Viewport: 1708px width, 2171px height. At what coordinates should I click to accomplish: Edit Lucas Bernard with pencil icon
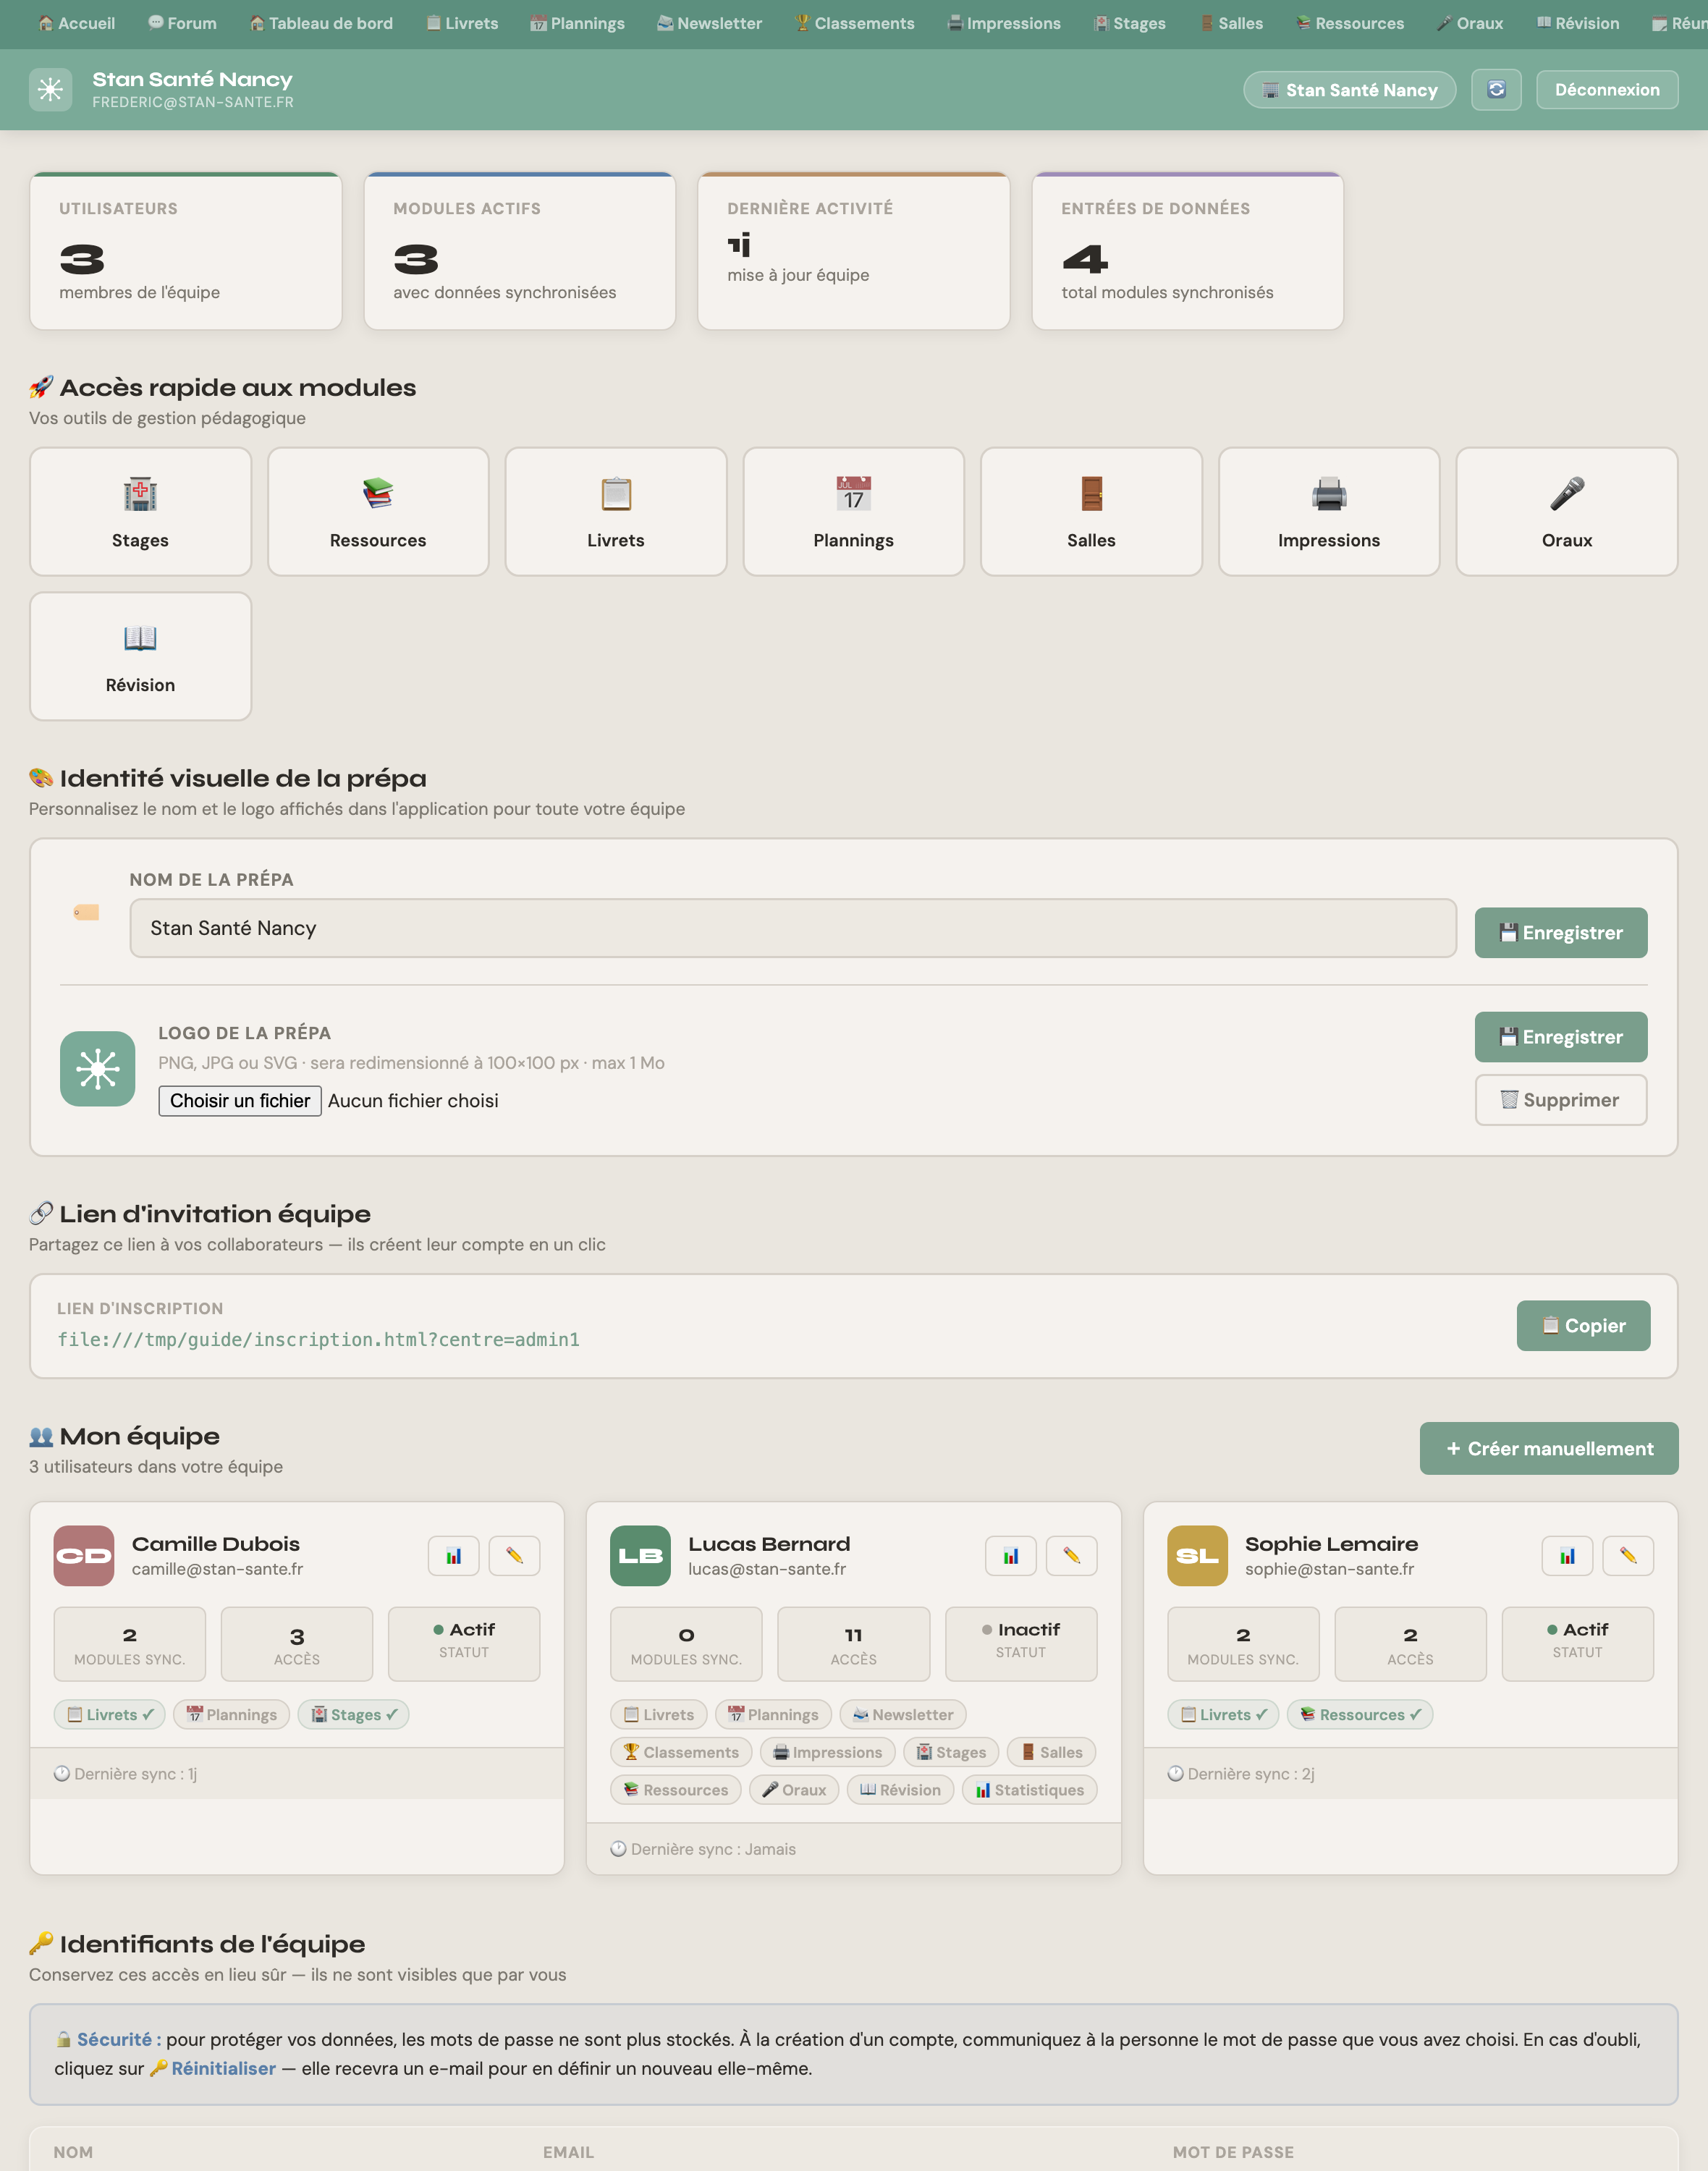1071,1556
